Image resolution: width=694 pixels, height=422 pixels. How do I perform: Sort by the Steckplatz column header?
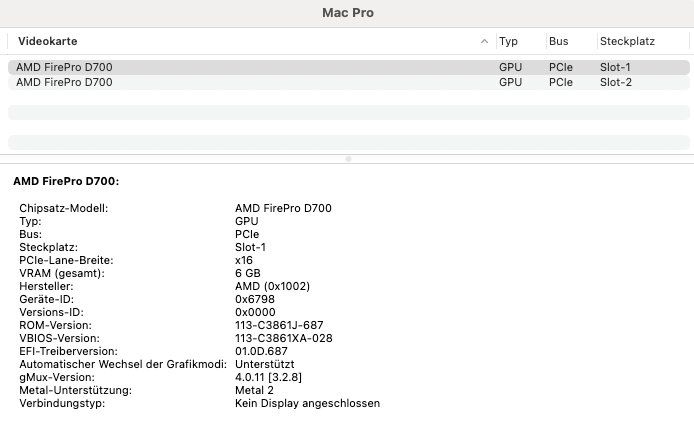click(x=627, y=41)
